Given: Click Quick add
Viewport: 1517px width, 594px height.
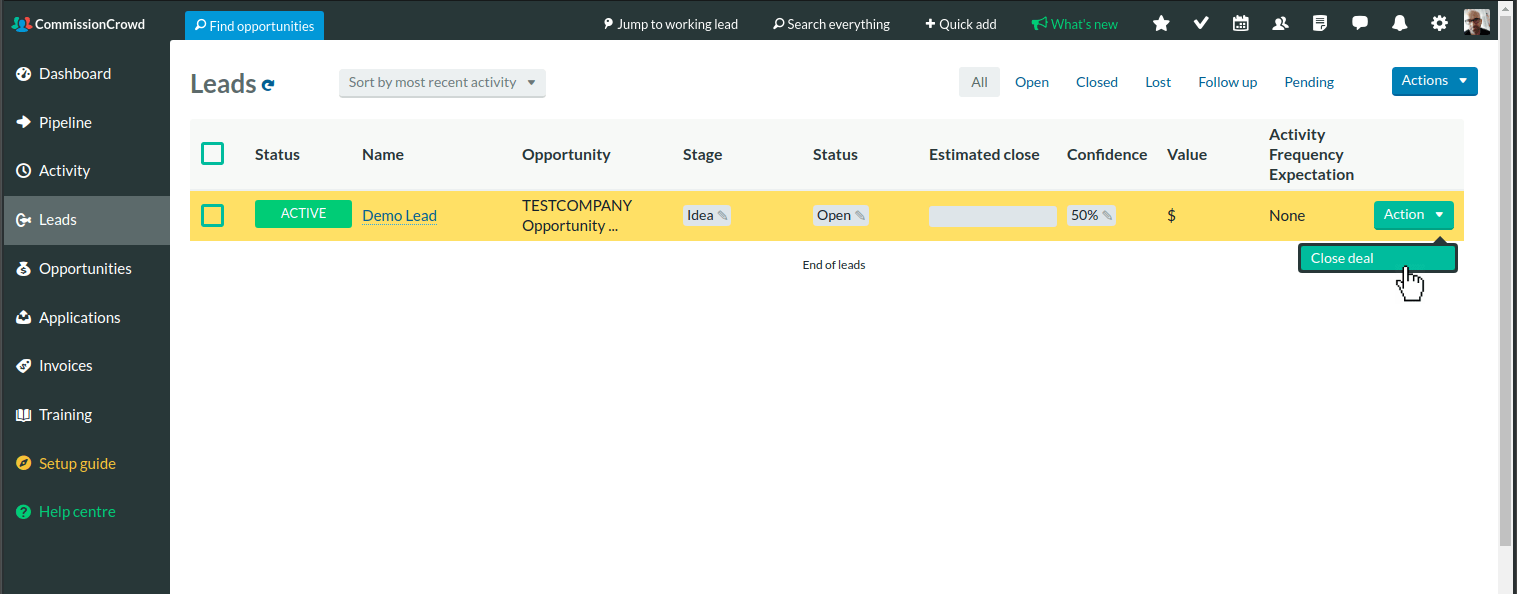Looking at the screenshot, I should point(961,24).
